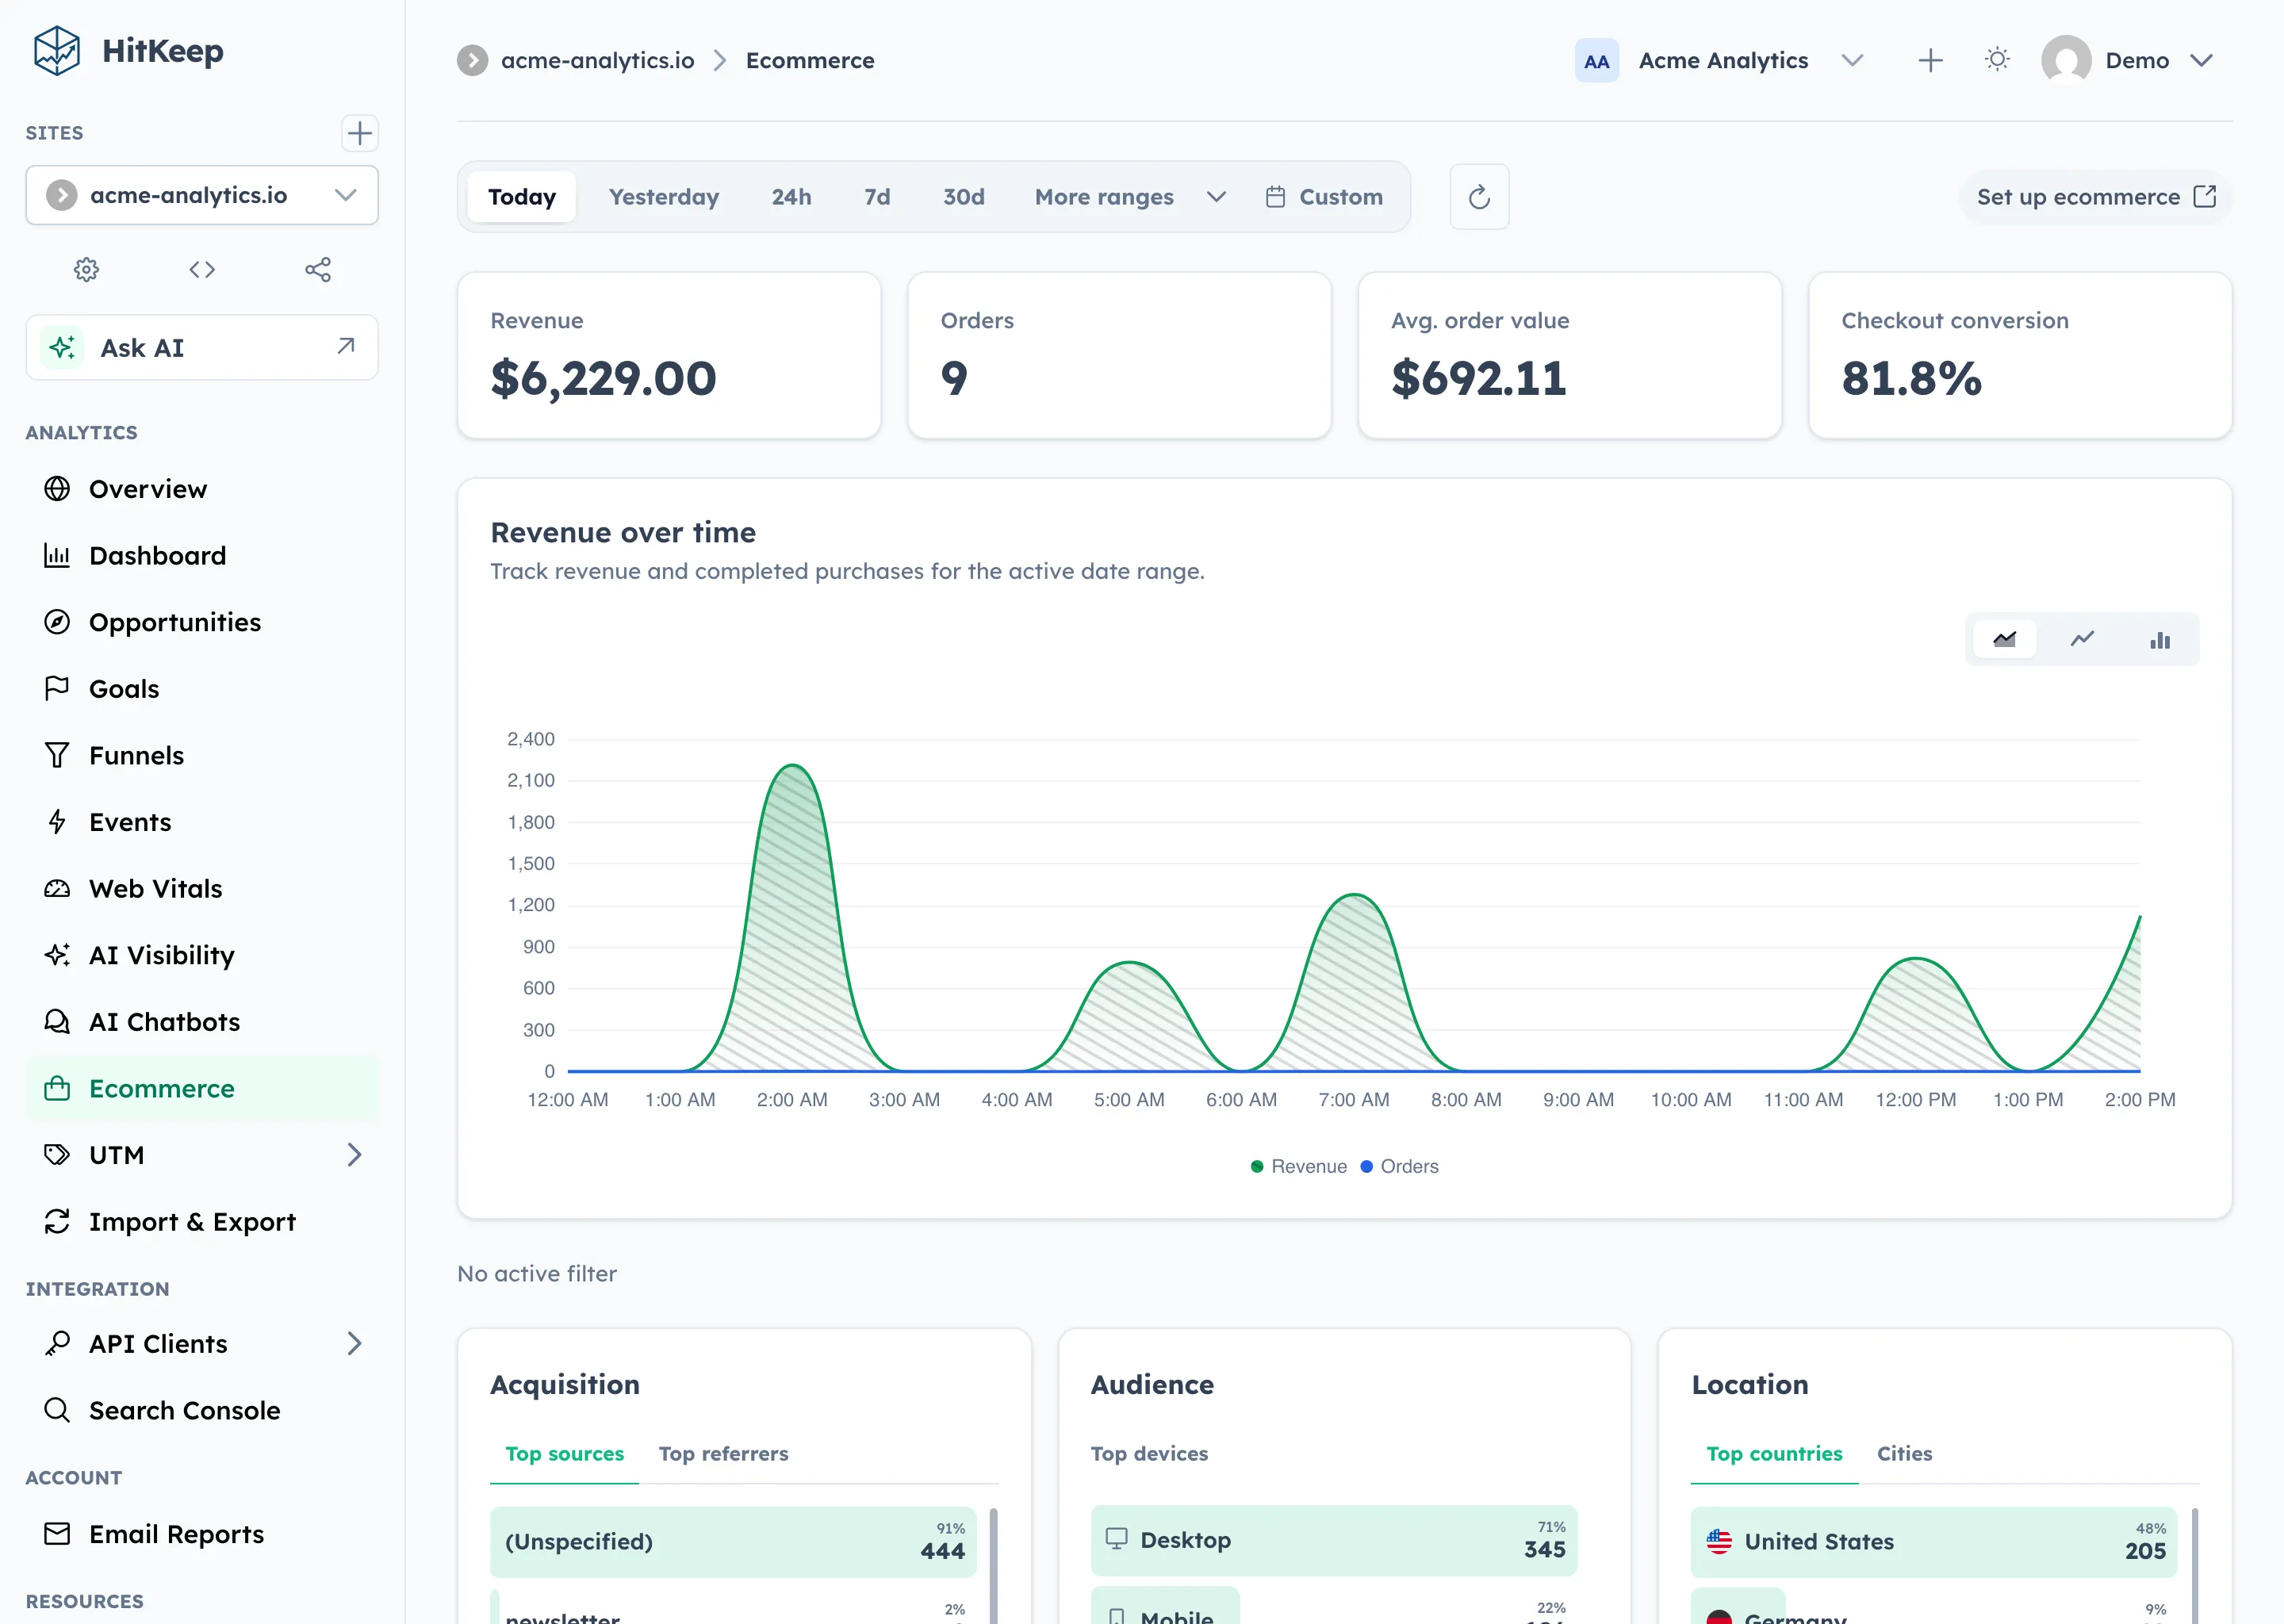Expand the UTM submenu chevron
Image resolution: width=2284 pixels, height=1624 pixels.
(354, 1155)
